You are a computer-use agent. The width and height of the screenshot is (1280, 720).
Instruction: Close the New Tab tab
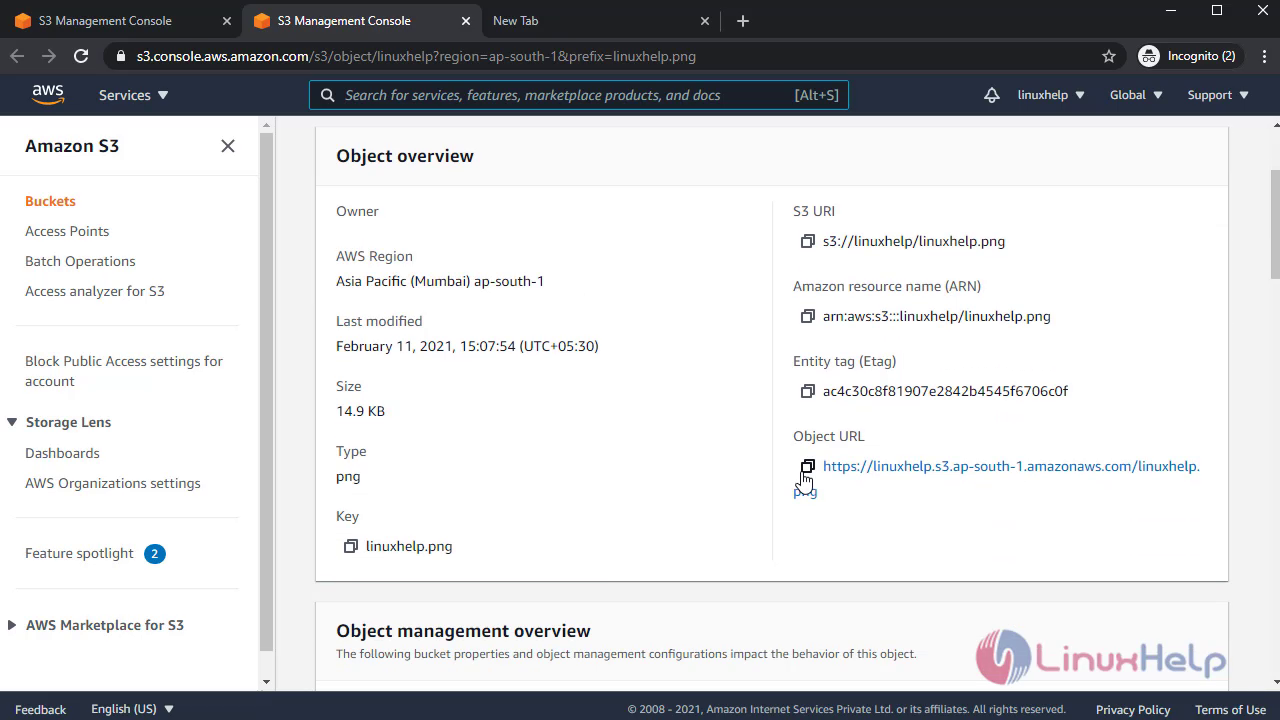coord(705,20)
